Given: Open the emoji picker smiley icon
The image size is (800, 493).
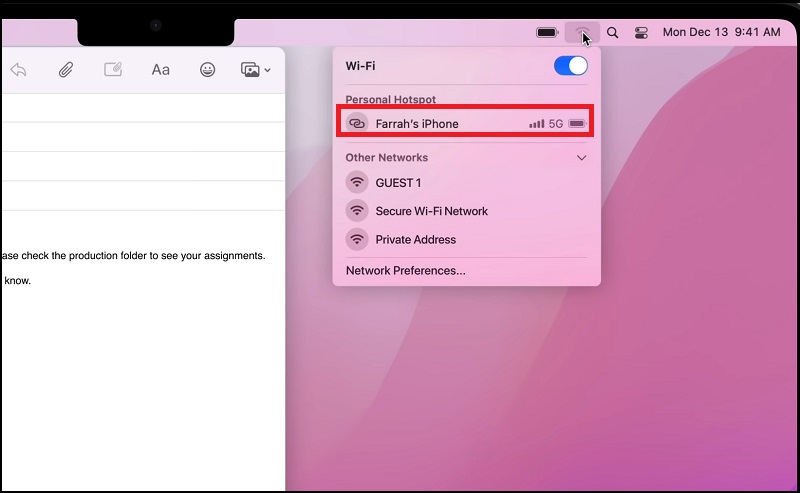Looking at the screenshot, I should 207,69.
